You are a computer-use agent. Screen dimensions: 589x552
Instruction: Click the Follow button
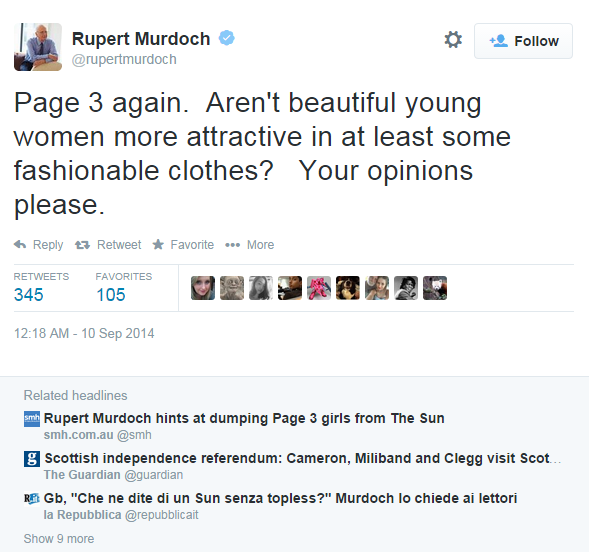(523, 41)
